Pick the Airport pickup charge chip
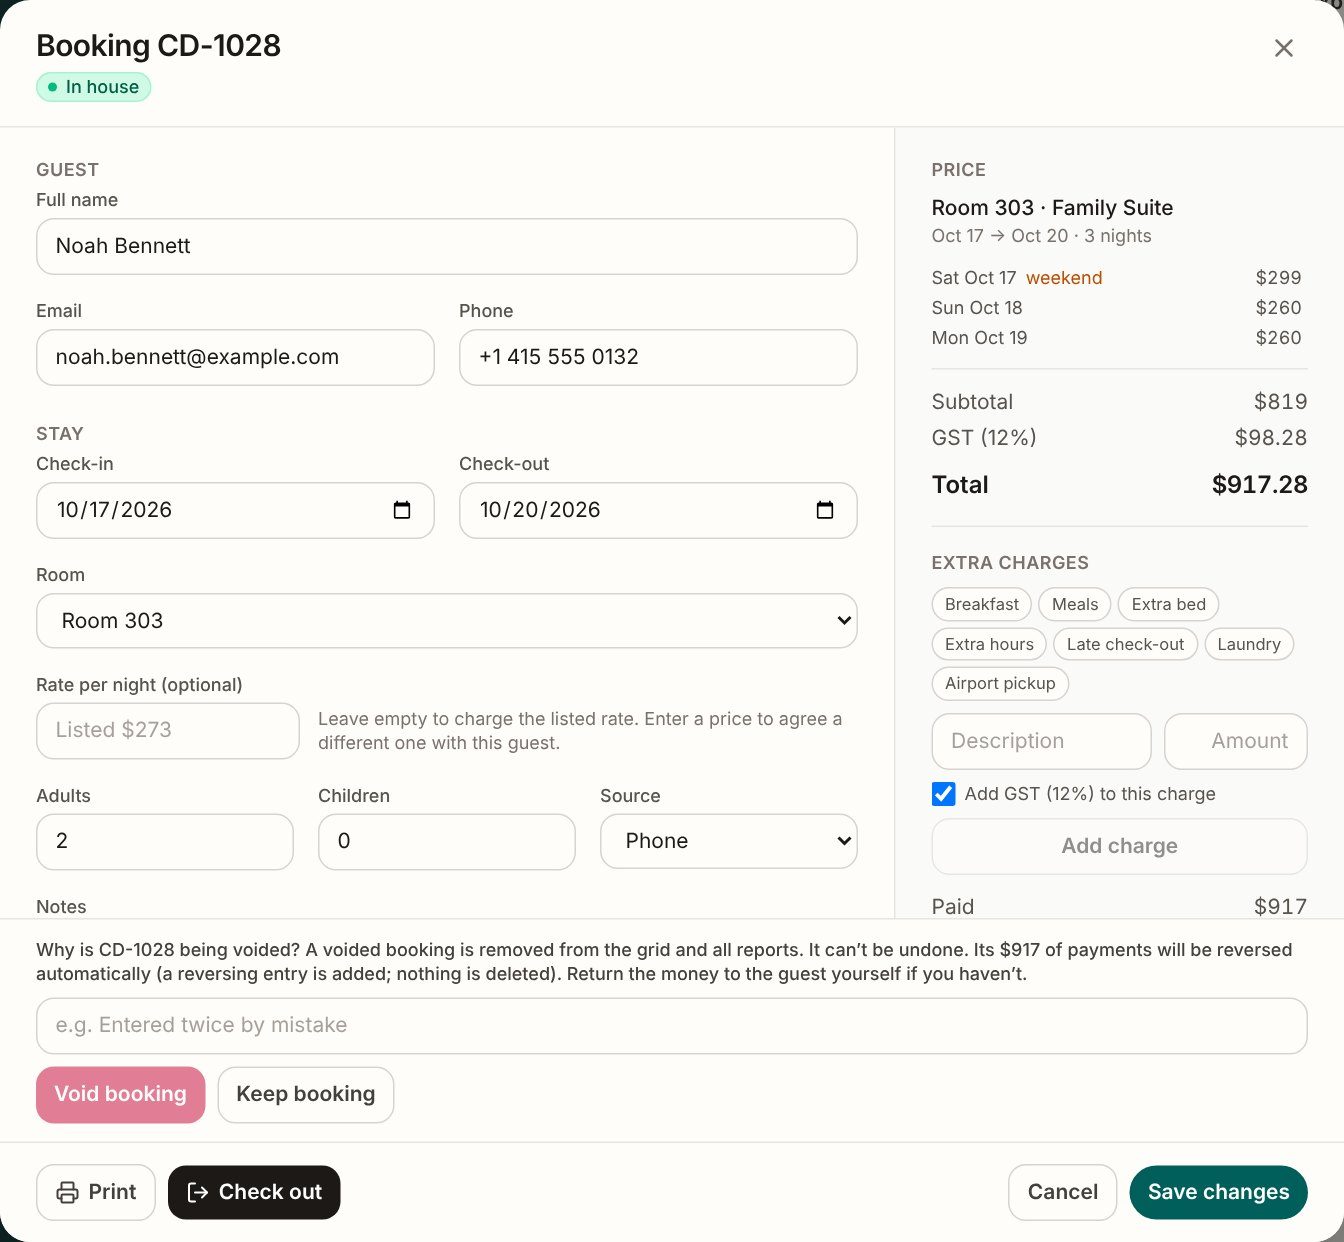The height and width of the screenshot is (1242, 1344). tap(1000, 683)
